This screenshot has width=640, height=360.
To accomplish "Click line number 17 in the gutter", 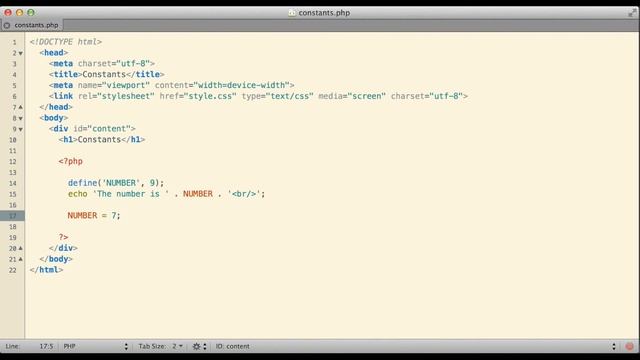I will point(13,216).
